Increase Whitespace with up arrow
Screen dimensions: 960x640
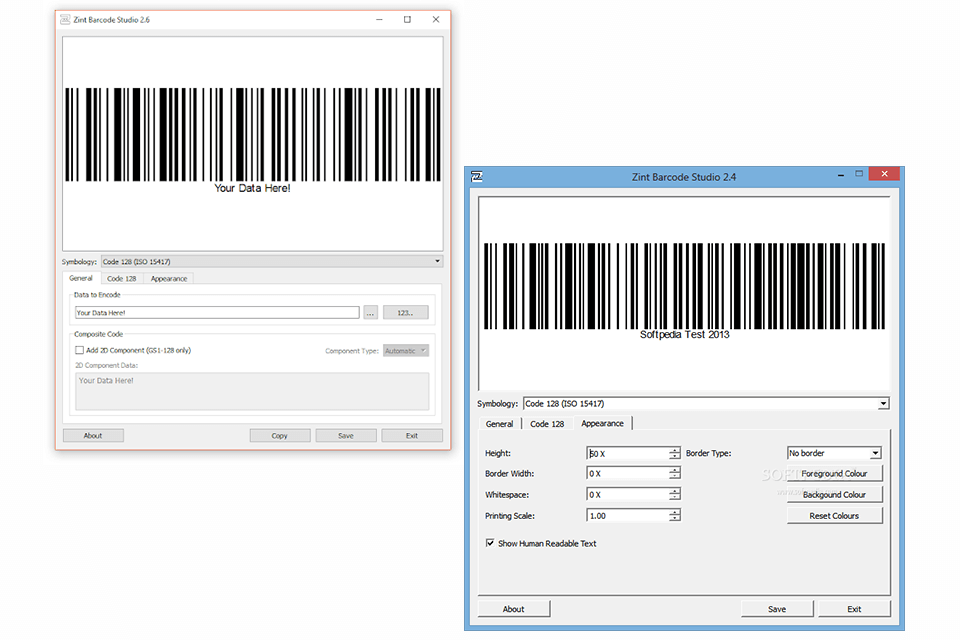click(x=675, y=491)
